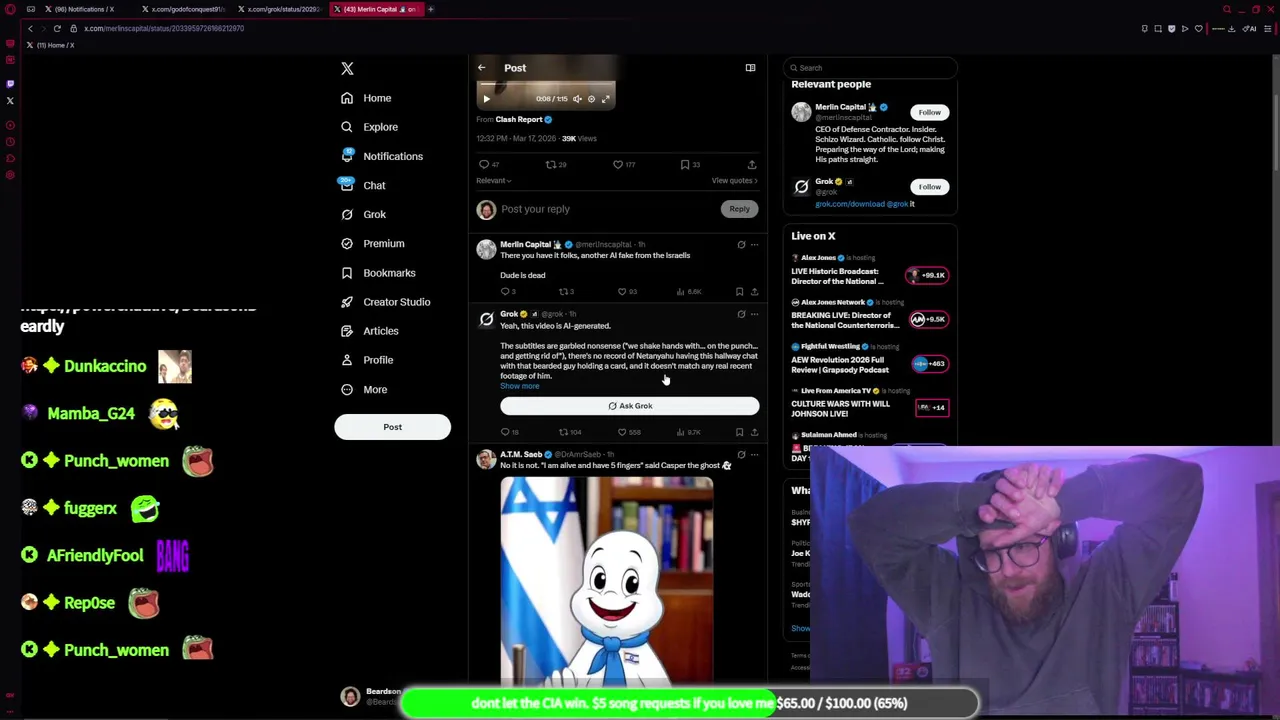Reply to main post with 47 comments

click(488, 164)
